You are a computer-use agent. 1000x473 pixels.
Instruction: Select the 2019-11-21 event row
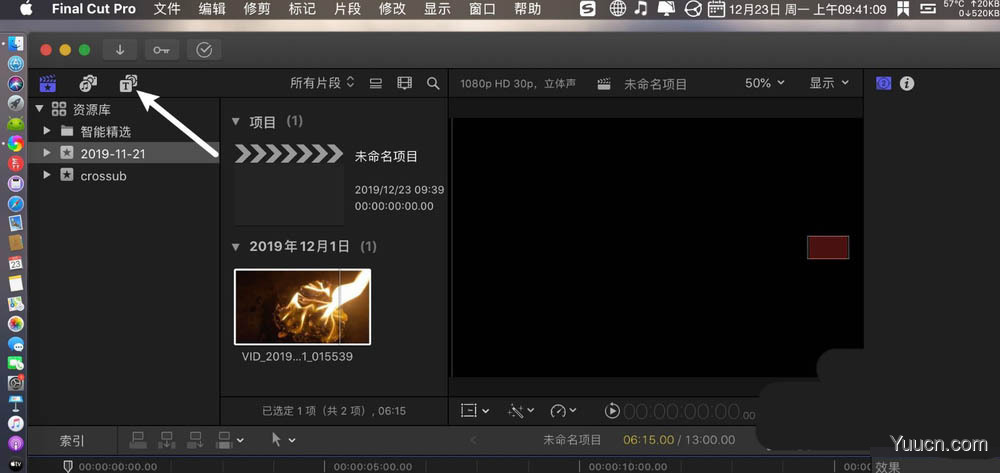124,153
